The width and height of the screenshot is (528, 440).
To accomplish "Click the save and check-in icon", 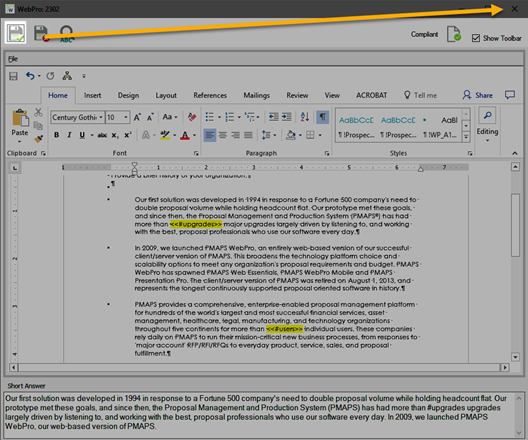I will [15, 33].
